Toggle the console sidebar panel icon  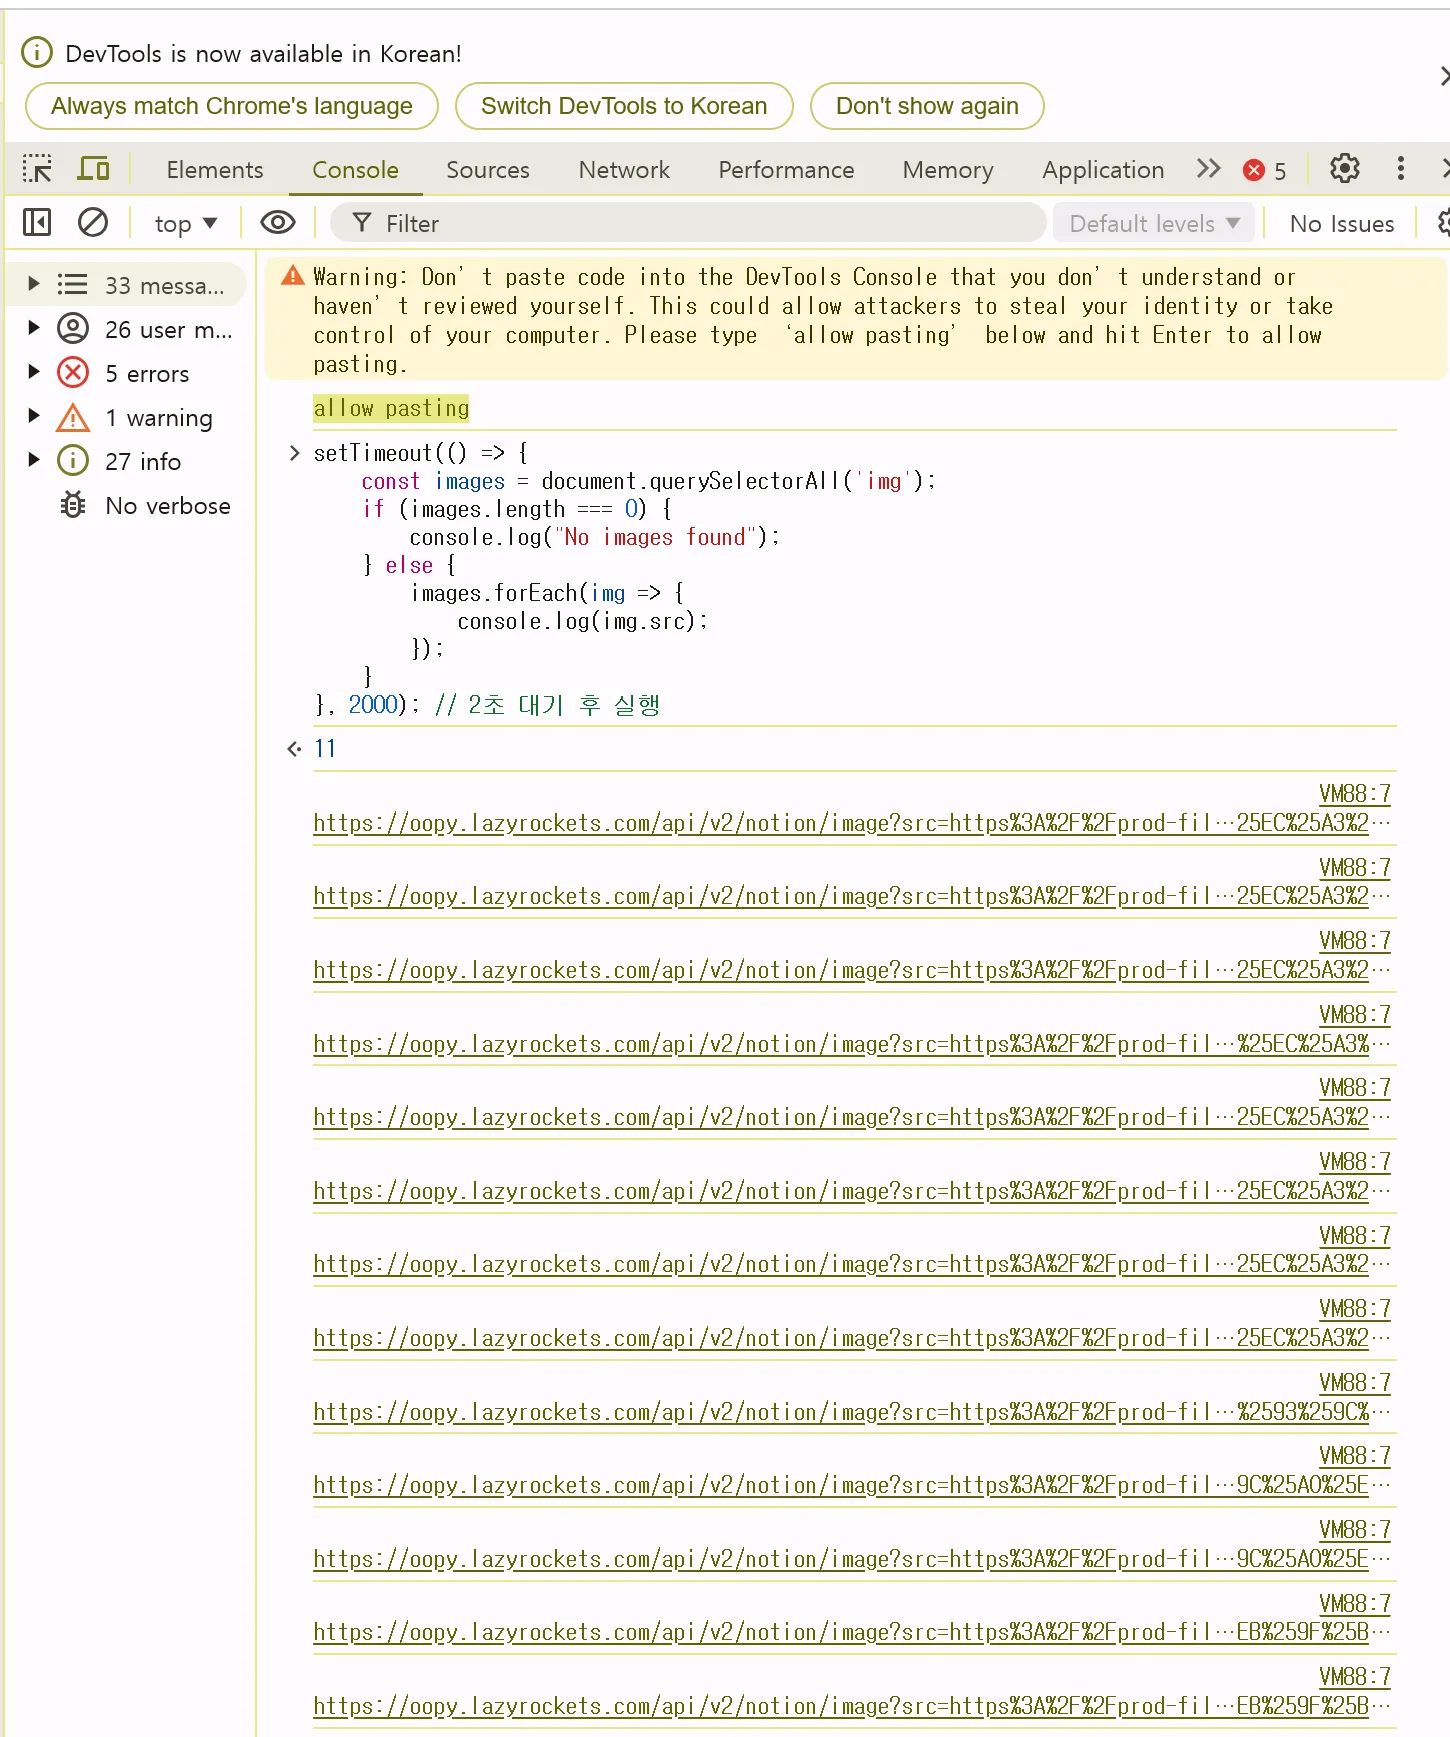click(x=37, y=223)
